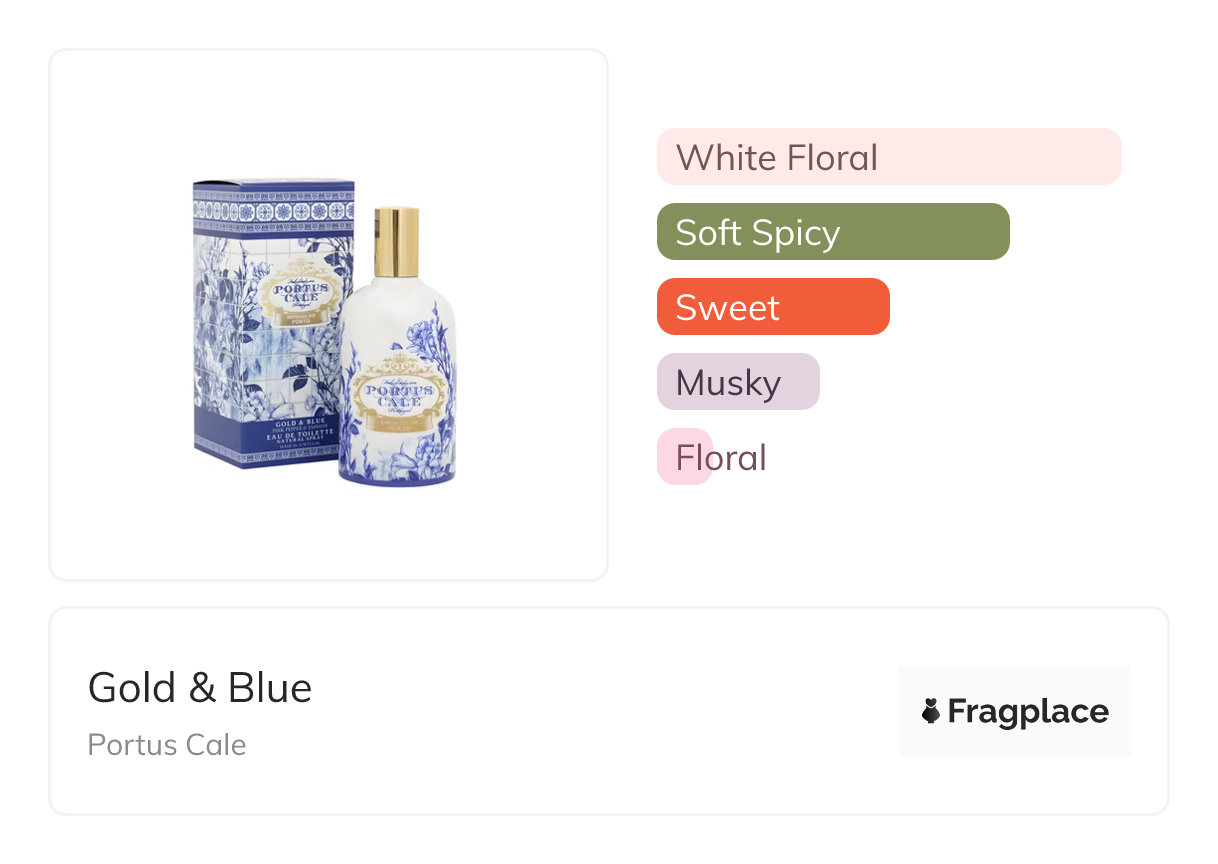Click the orange Sweet accord bar
The height and width of the screenshot is (864, 1218).
coord(772,307)
